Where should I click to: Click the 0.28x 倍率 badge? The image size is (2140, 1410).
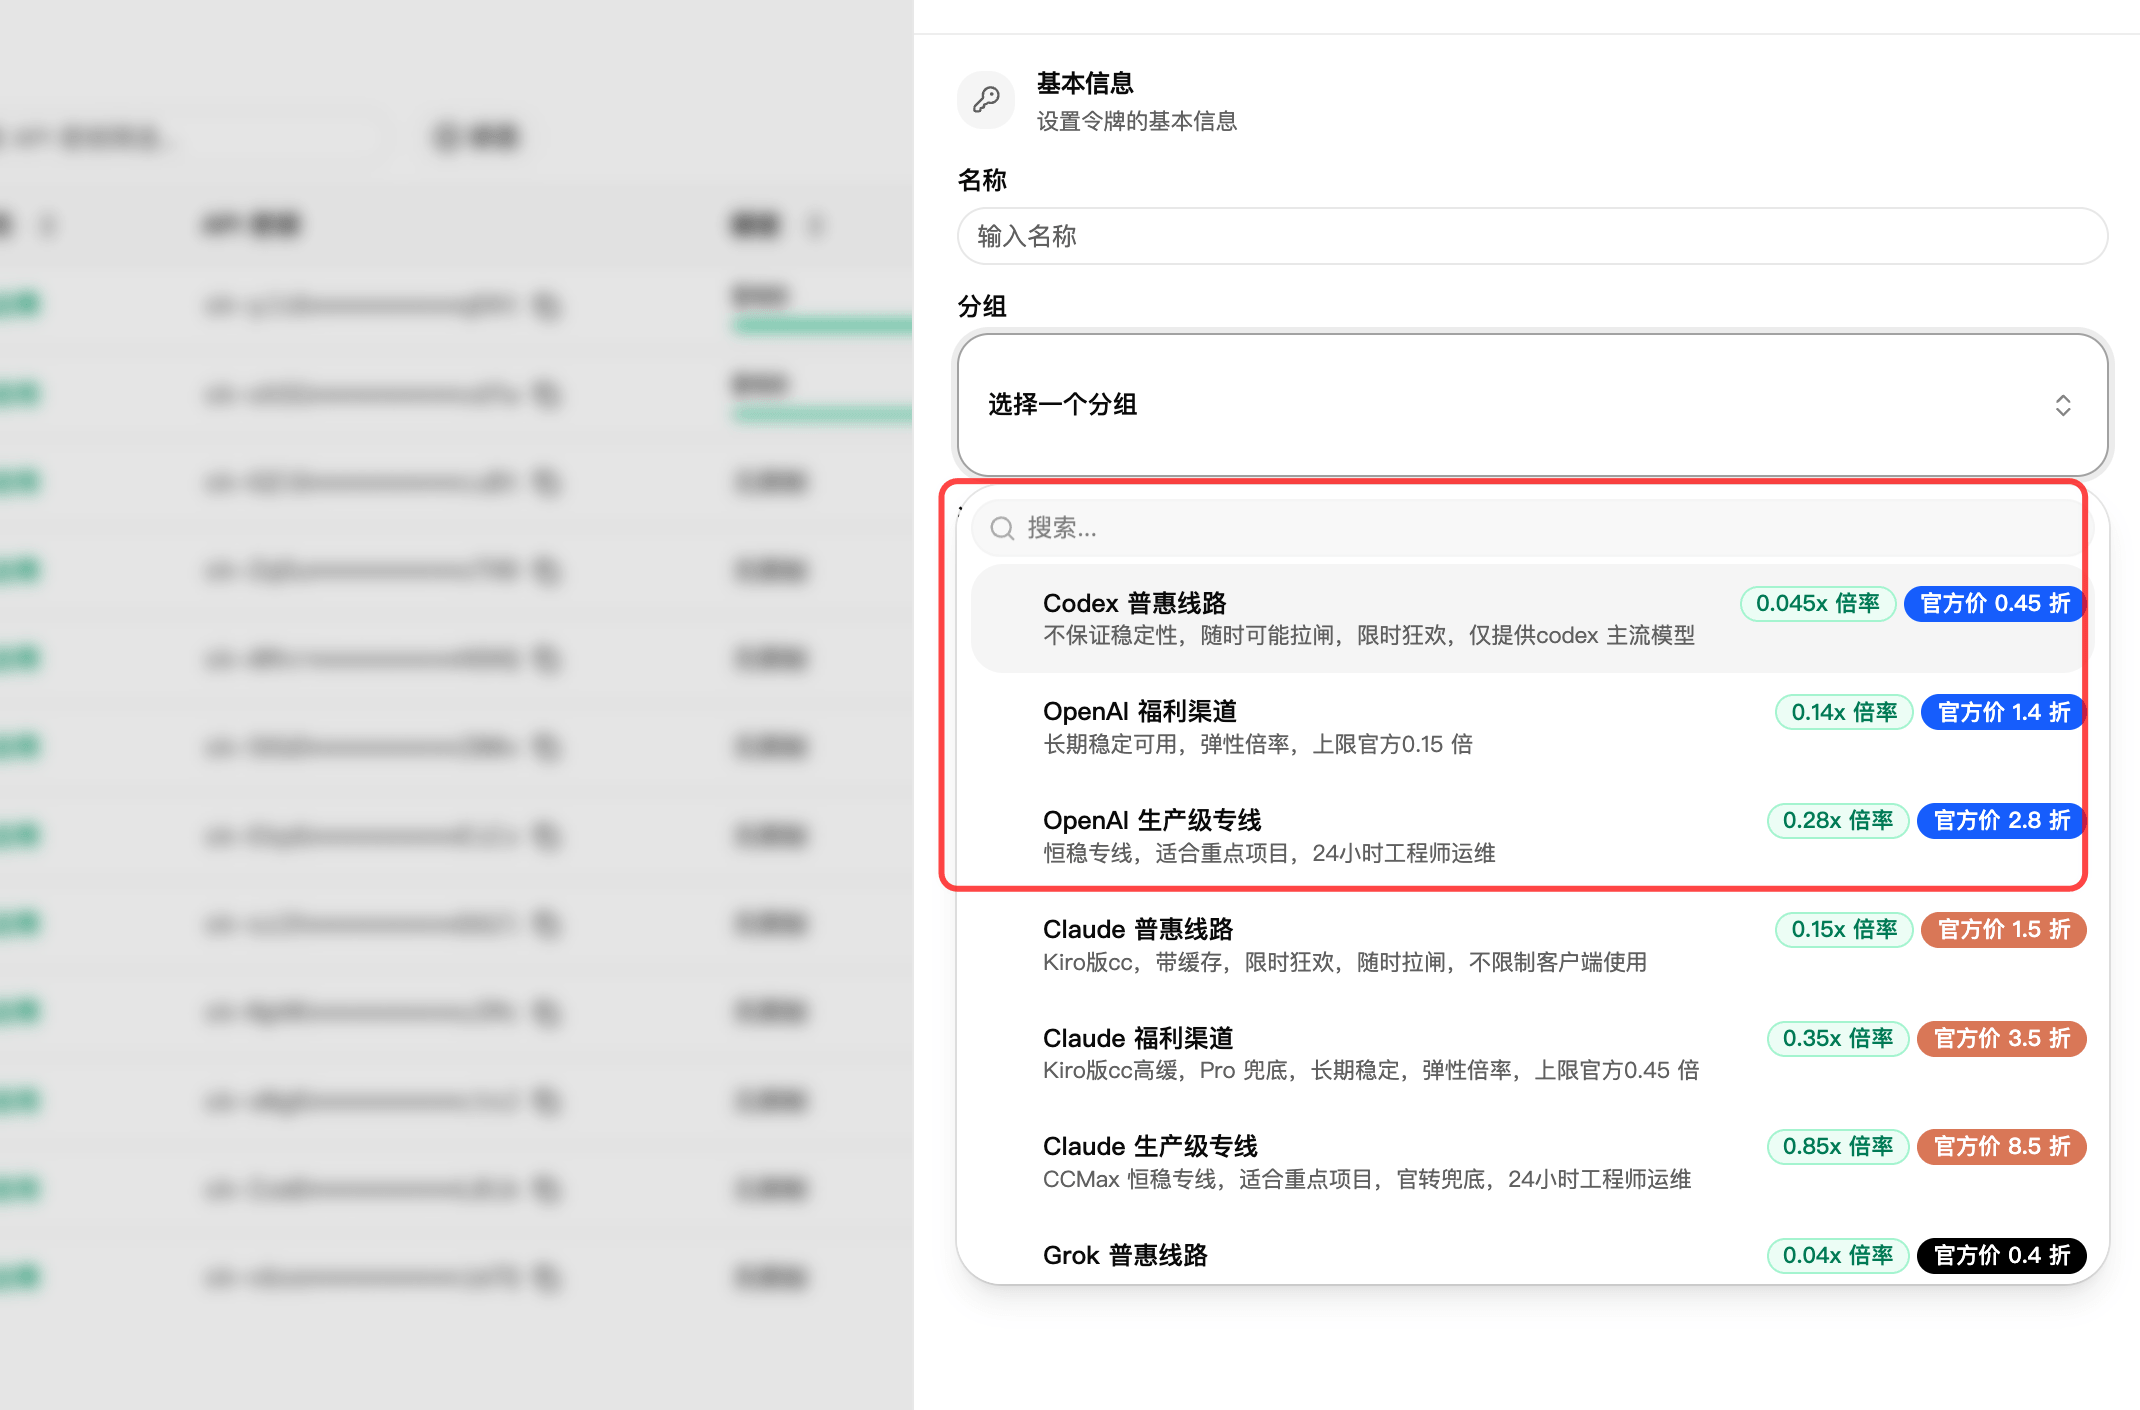1838,821
